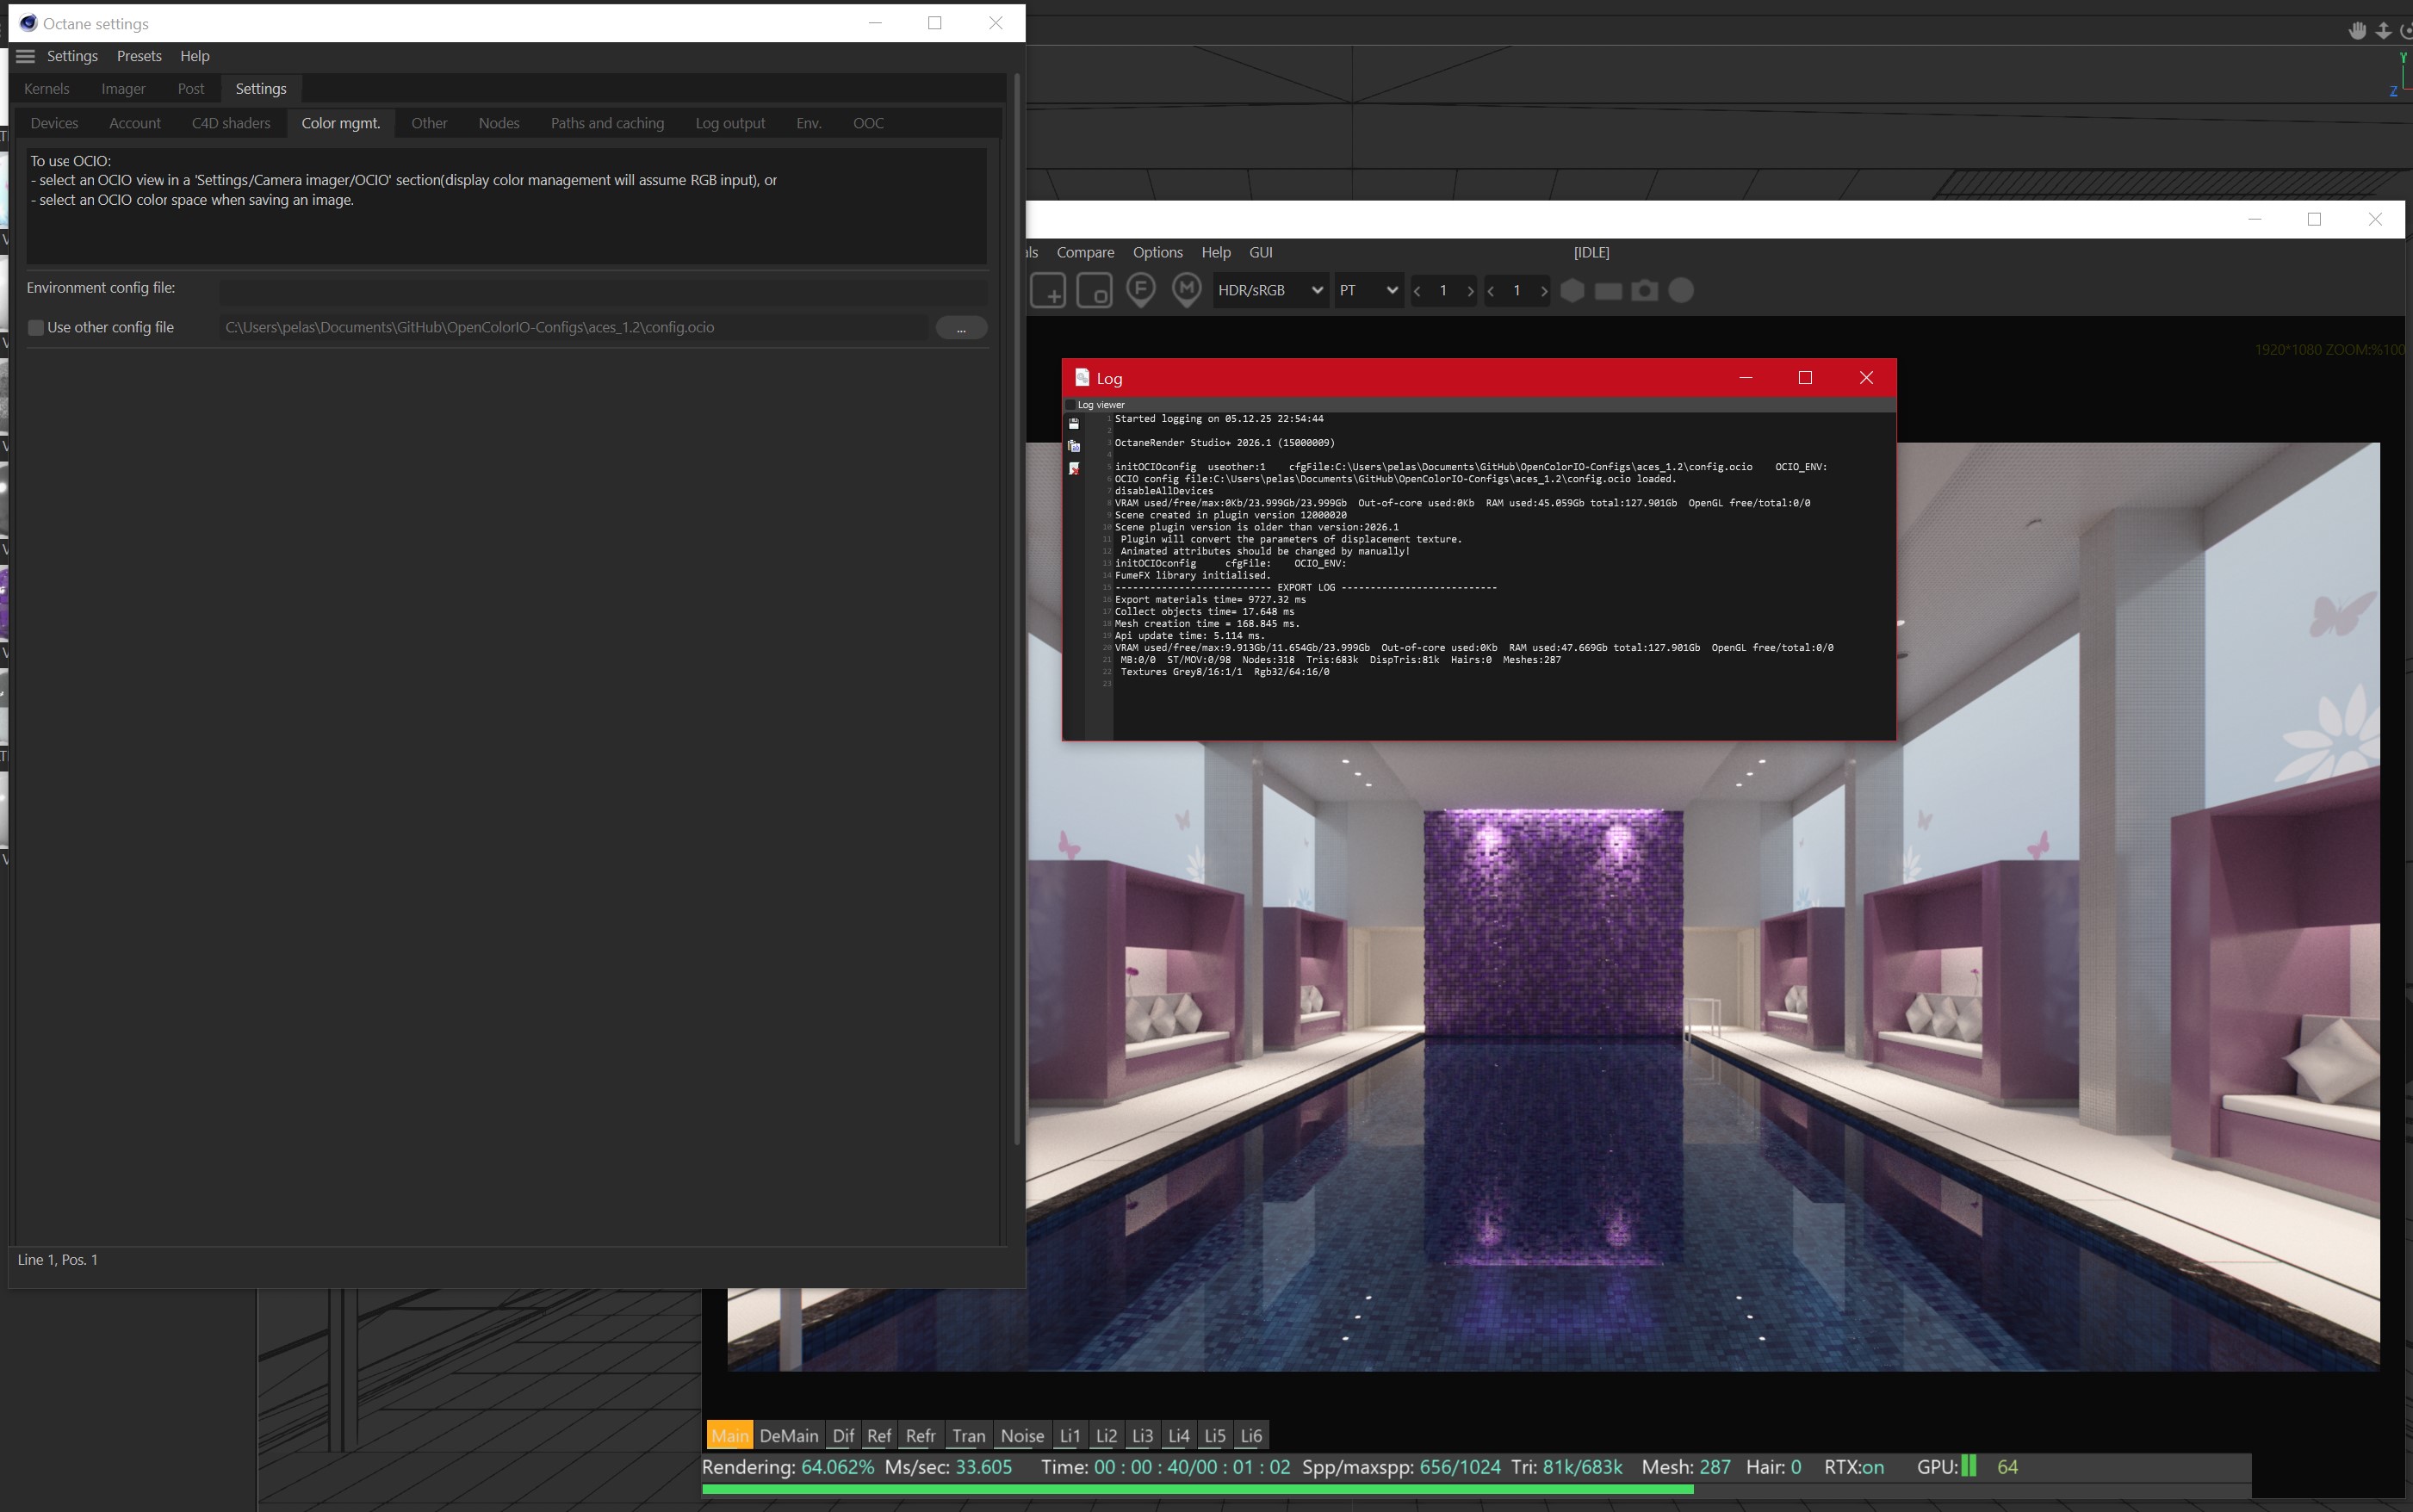Click the clear log icon with red X
Image resolution: width=2413 pixels, height=1512 pixels.
pos(1074,469)
